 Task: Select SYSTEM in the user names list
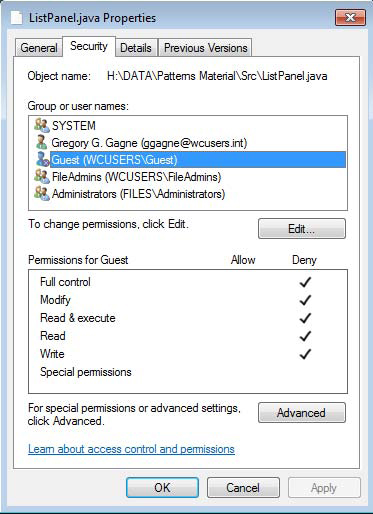pyautogui.click(x=74, y=126)
